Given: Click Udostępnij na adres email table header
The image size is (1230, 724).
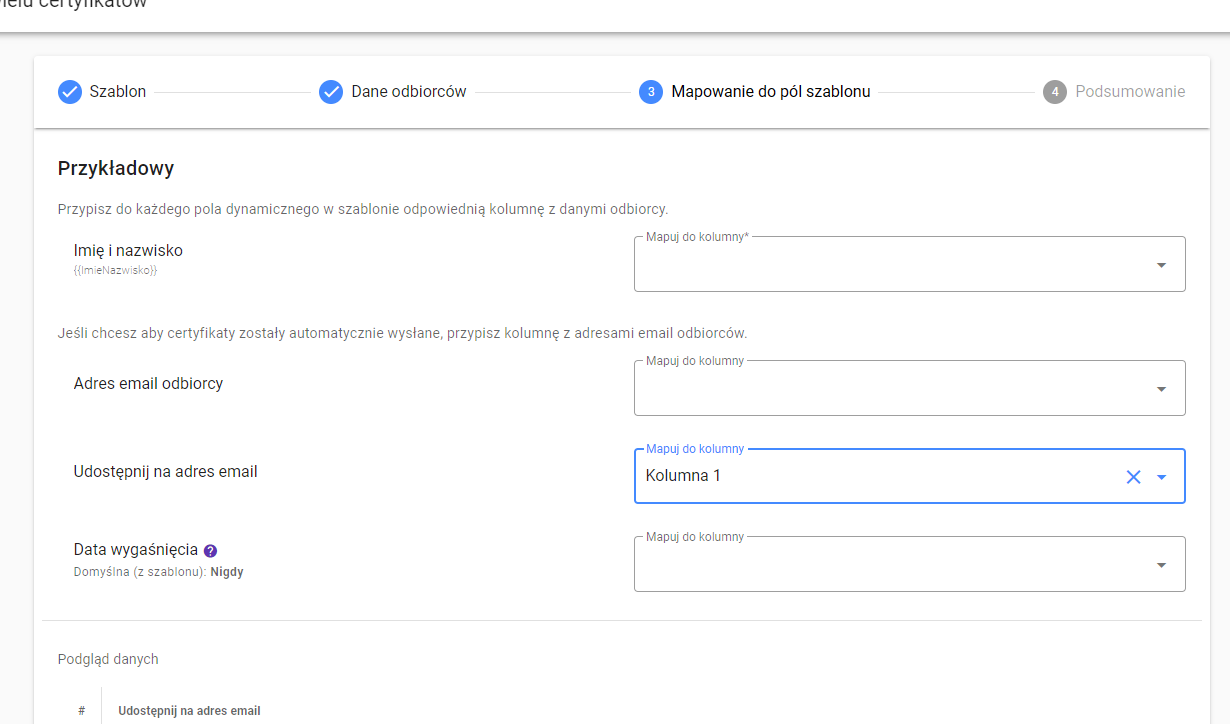Looking at the screenshot, I should pyautogui.click(x=189, y=711).
